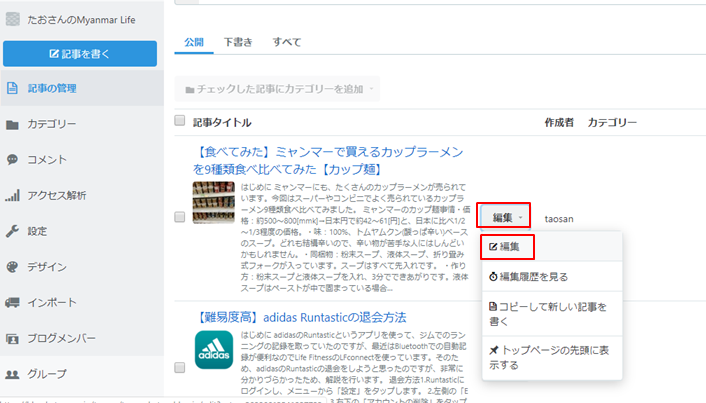Screen dimensions: 706x403
Task: Toggle the 編集 dropdown button beside taosan
Action: 504,217
